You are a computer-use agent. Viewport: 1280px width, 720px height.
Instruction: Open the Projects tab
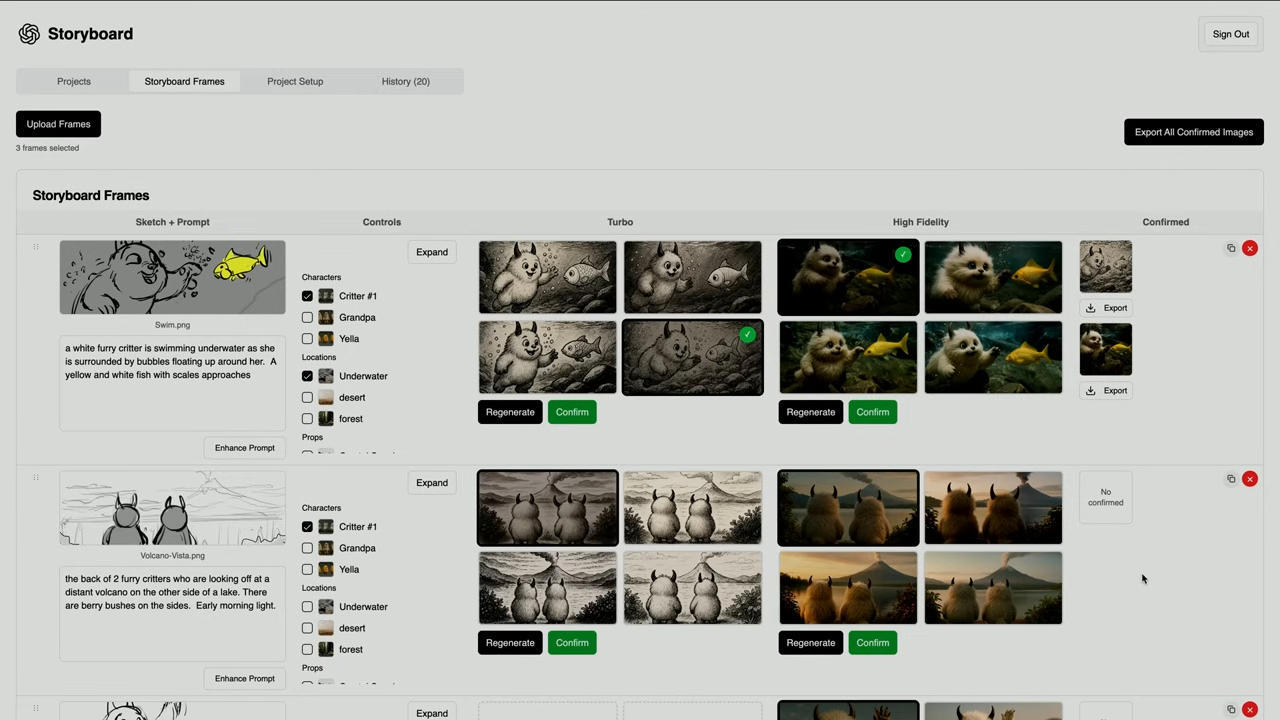[x=74, y=81]
